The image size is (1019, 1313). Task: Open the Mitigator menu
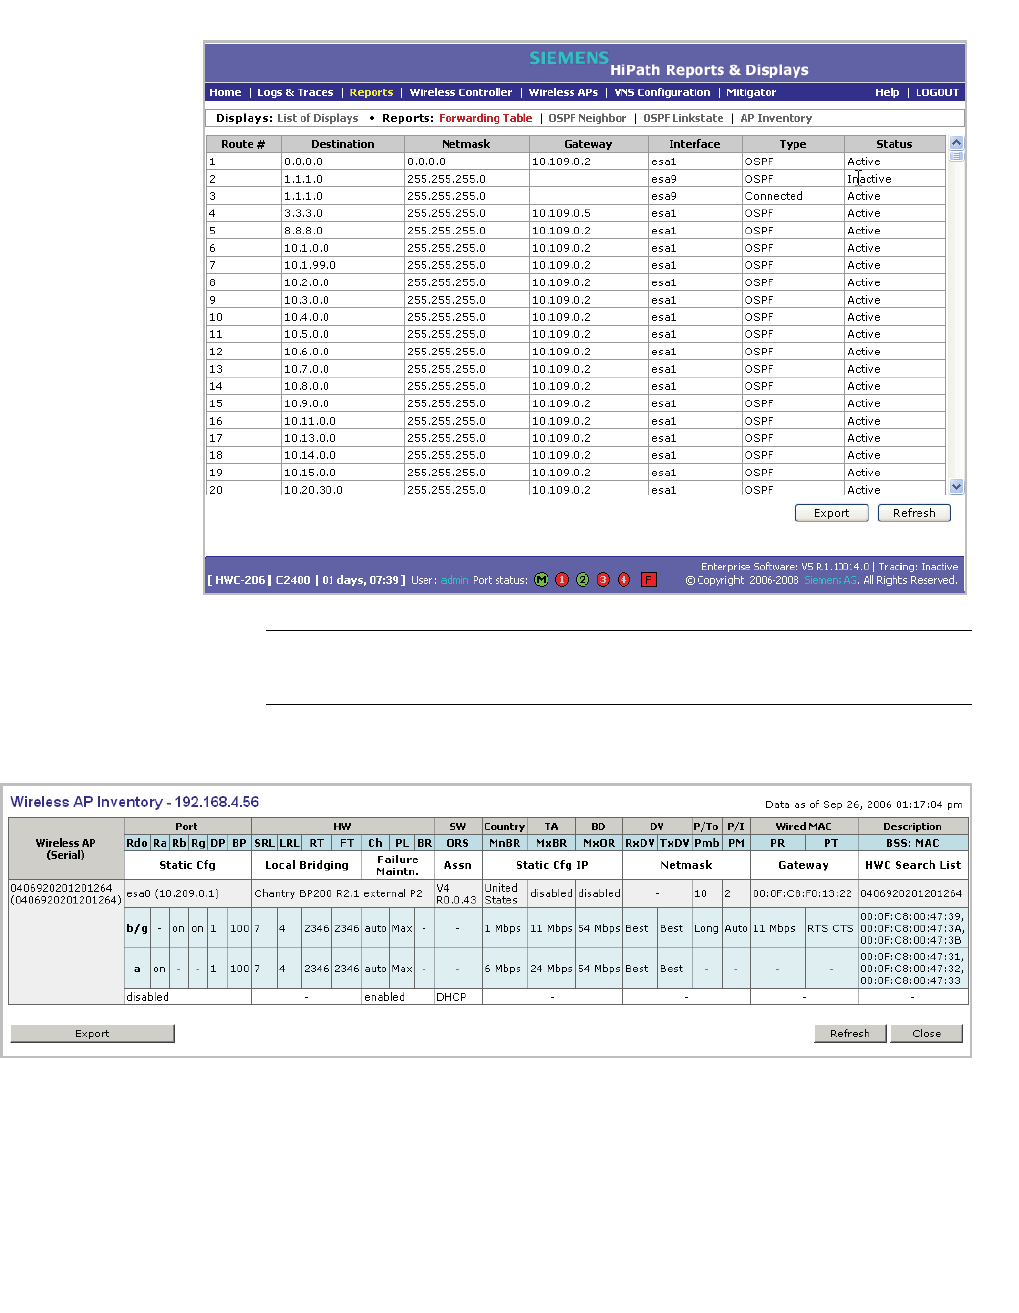pyautogui.click(x=751, y=92)
